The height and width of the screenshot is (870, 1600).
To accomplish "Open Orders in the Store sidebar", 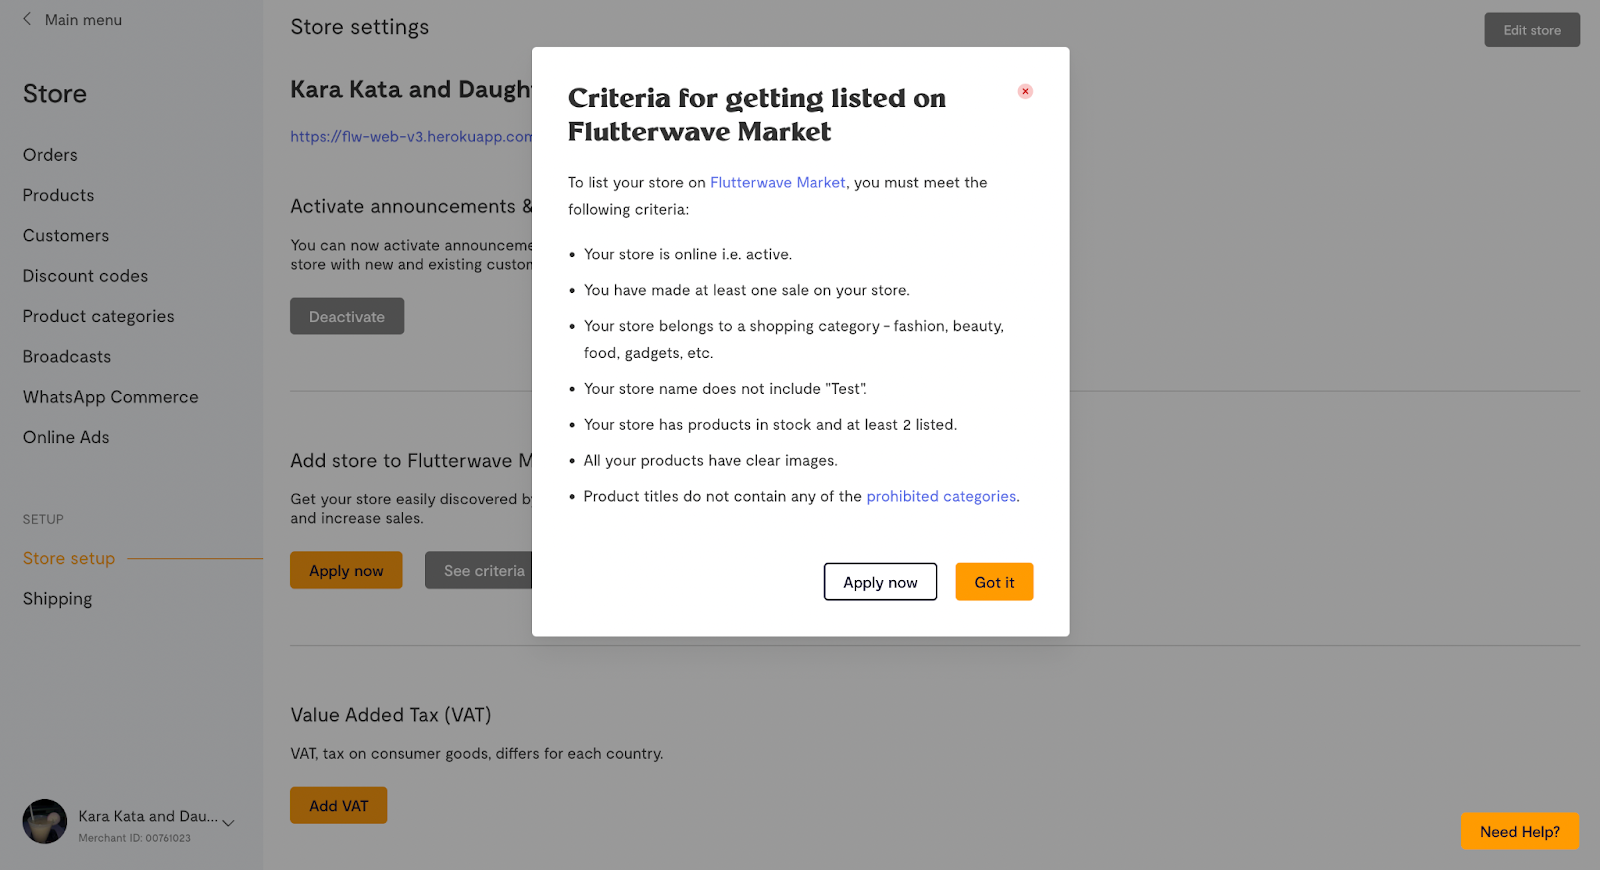I will [x=50, y=155].
